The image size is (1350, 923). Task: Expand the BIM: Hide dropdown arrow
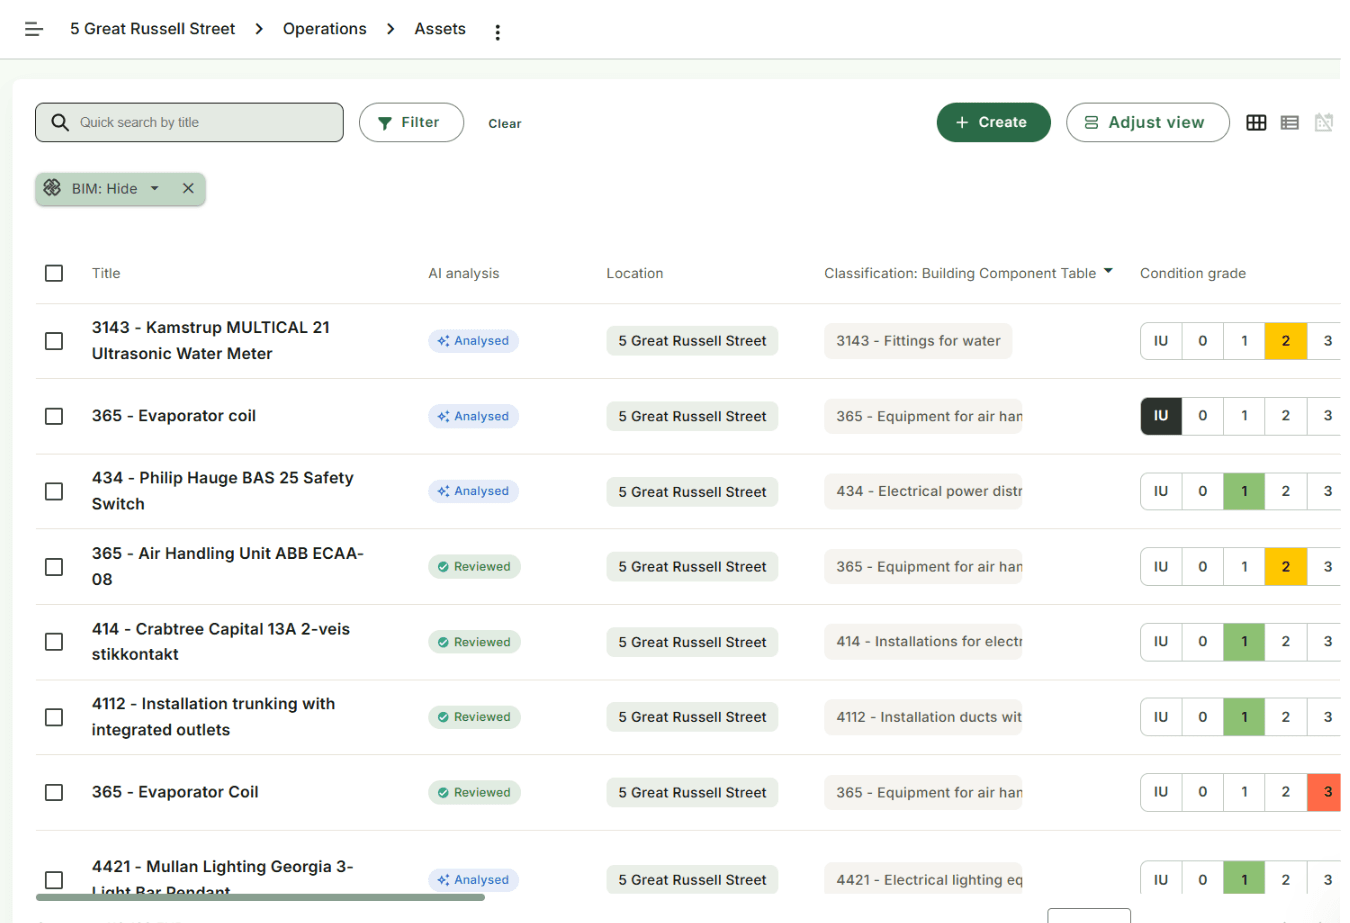(x=155, y=188)
